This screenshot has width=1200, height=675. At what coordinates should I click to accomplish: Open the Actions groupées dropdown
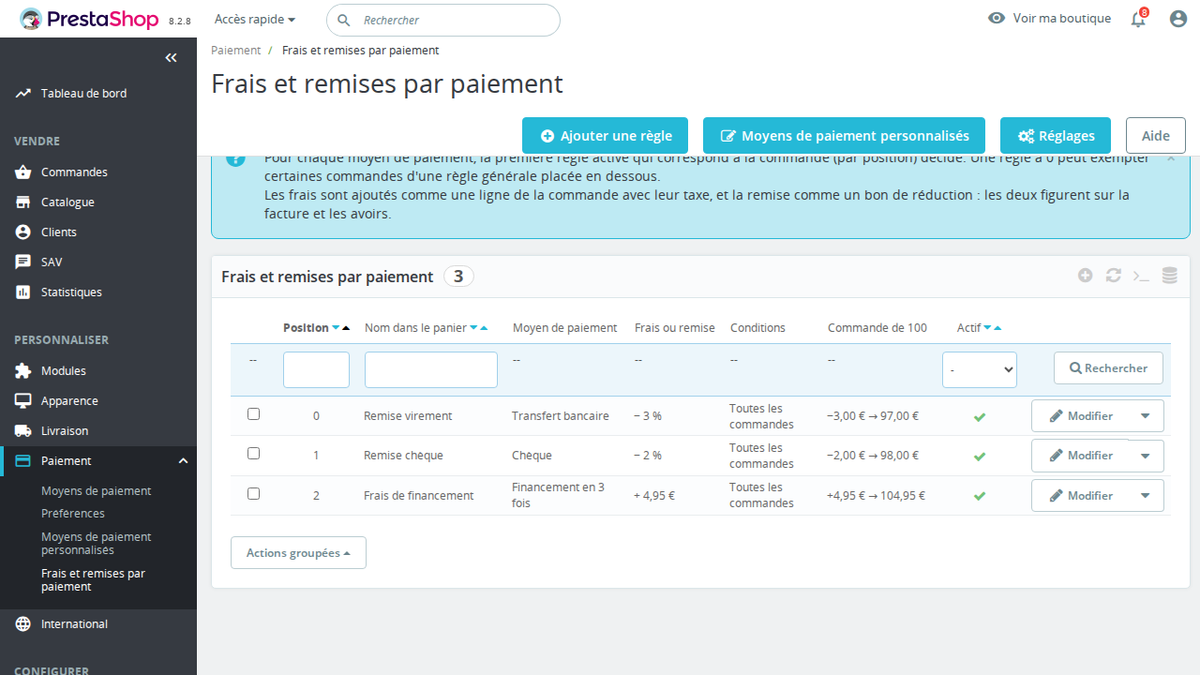(298, 553)
